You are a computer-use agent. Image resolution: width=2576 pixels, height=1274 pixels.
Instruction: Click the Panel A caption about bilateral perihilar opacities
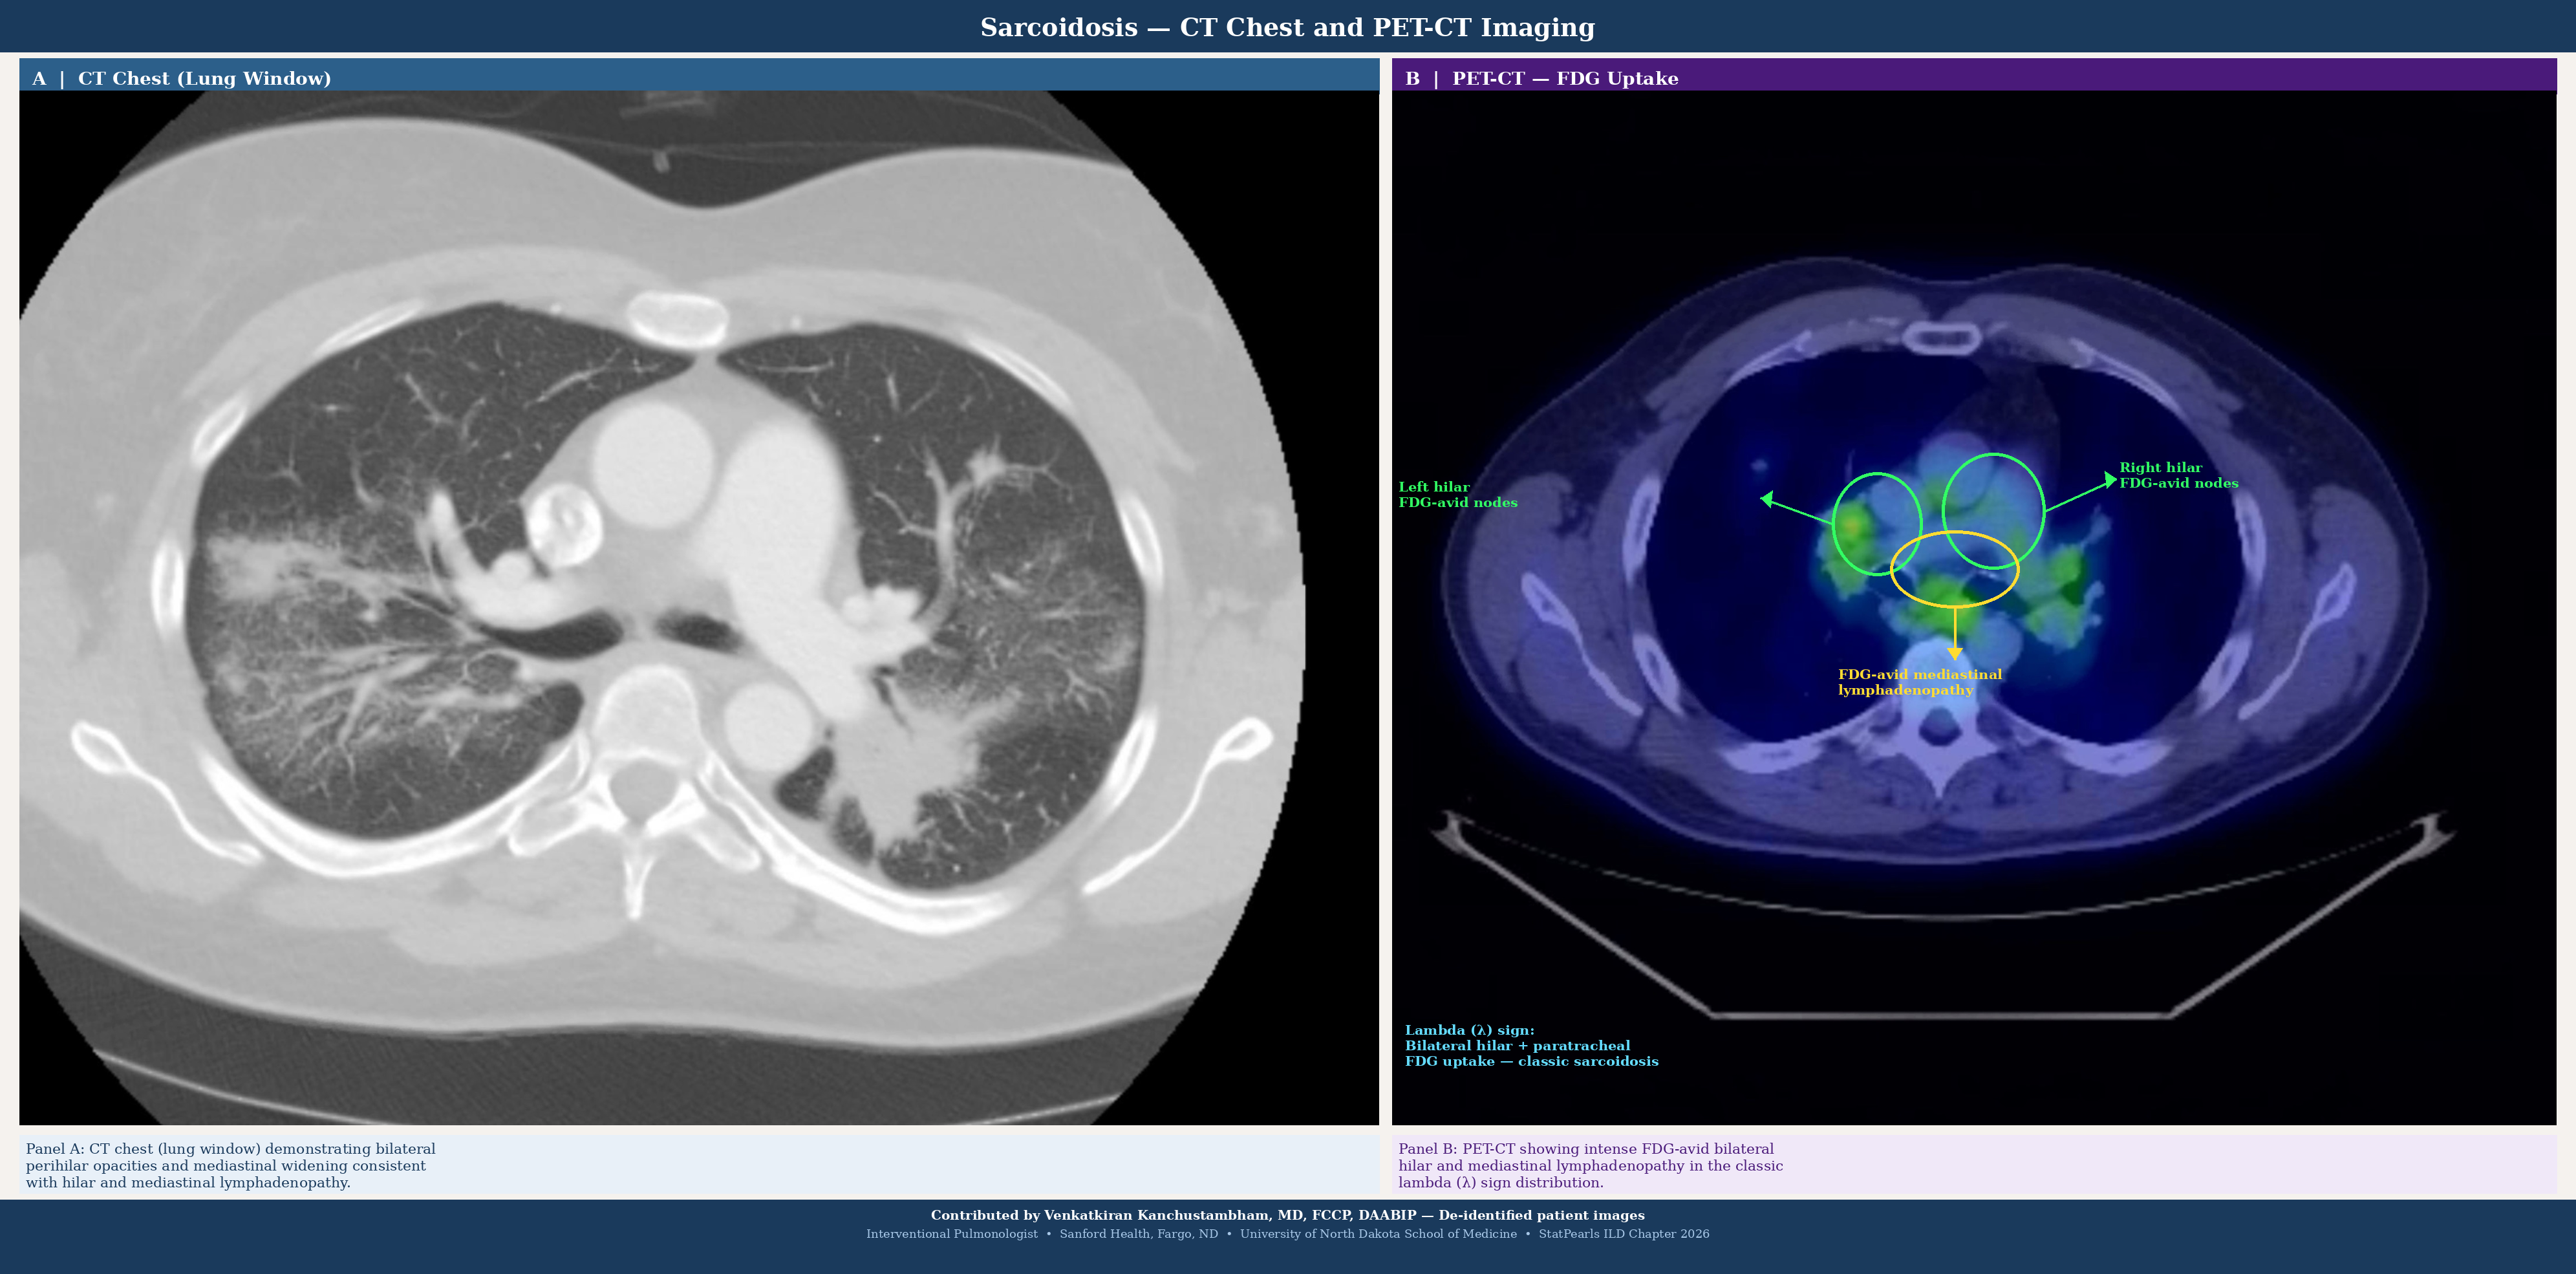(x=231, y=1165)
